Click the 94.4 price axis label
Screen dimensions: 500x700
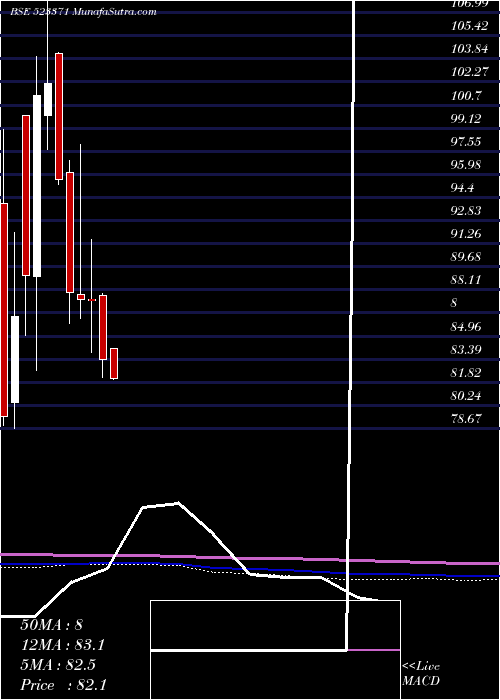point(463,188)
